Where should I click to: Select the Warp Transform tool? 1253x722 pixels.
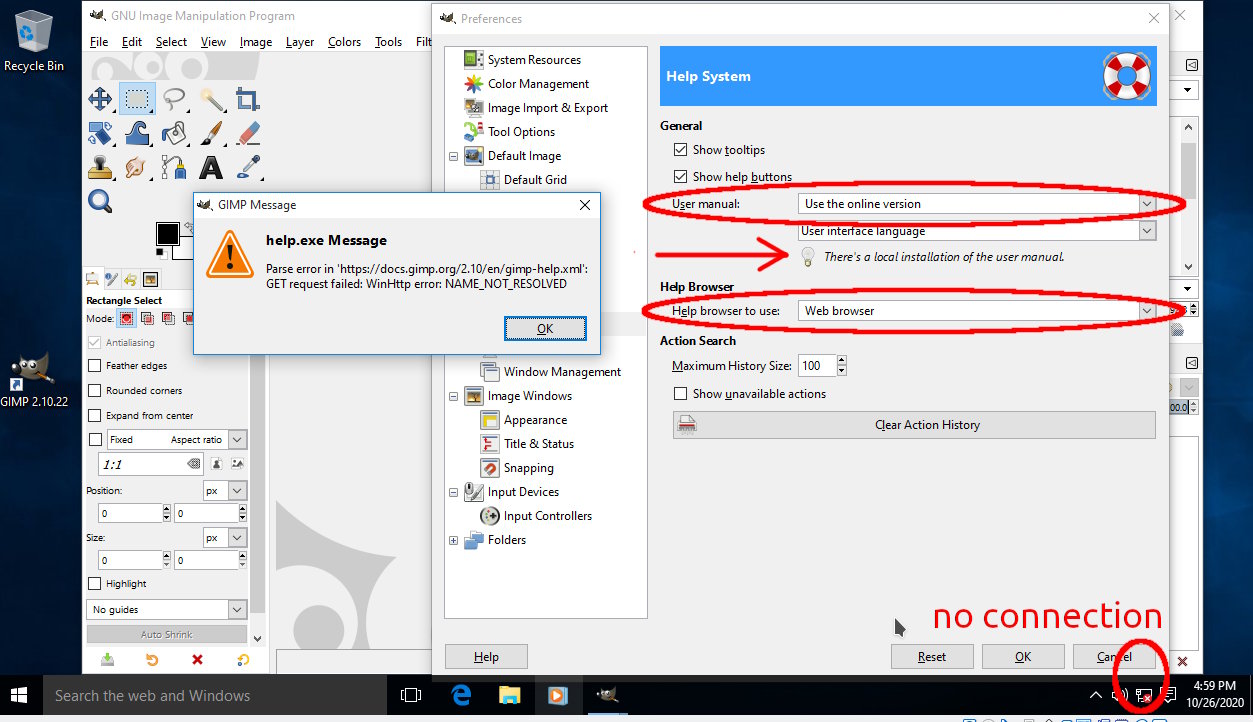pos(137,132)
